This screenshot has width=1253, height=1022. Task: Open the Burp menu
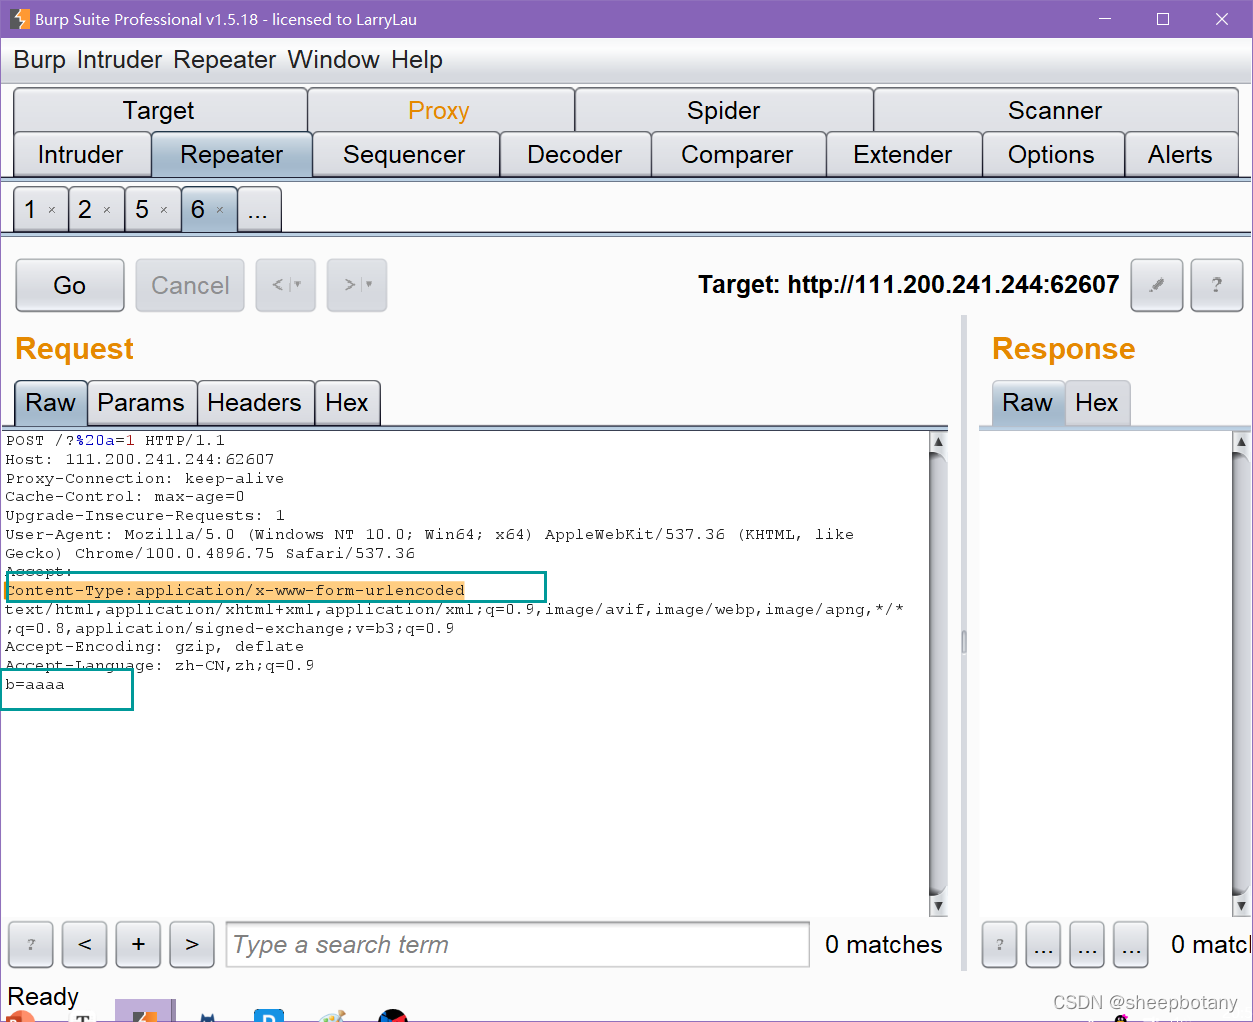click(39, 60)
